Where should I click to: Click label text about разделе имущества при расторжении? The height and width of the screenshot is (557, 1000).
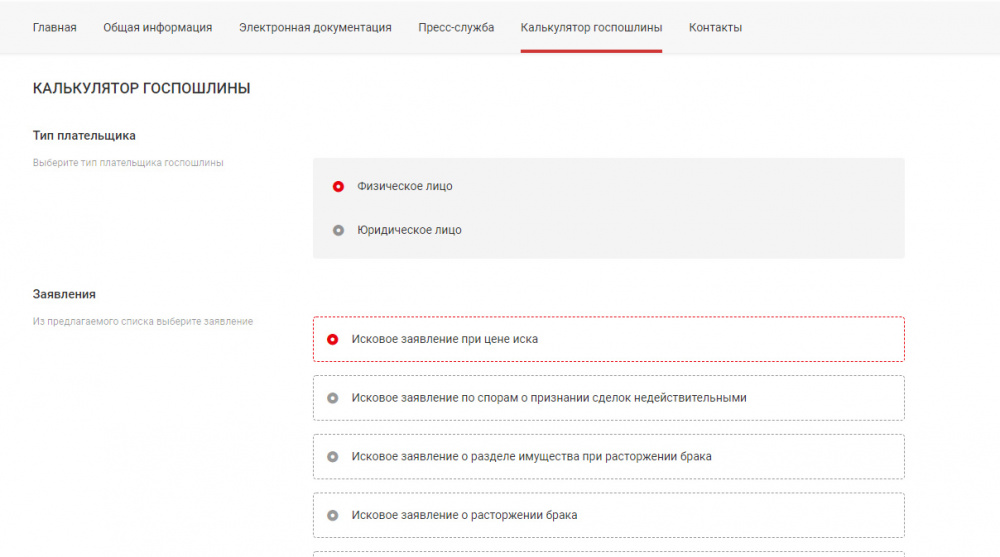tap(531, 457)
